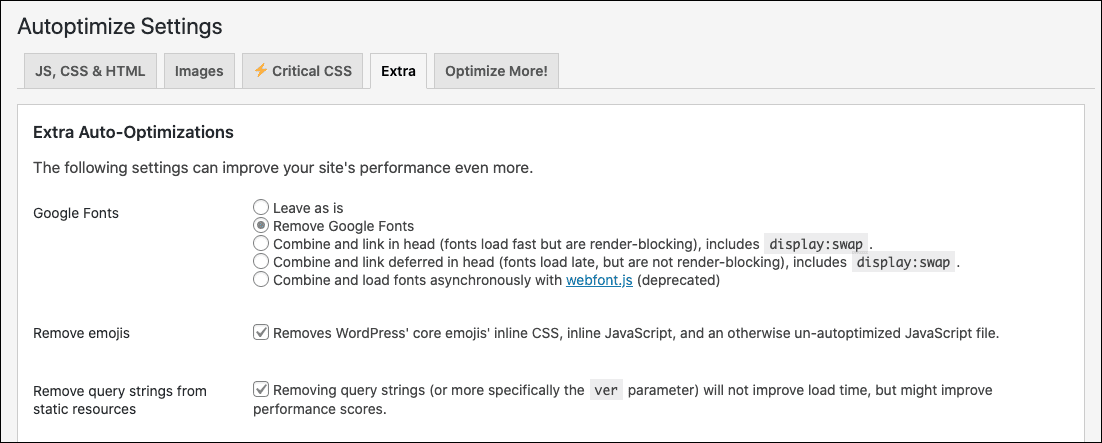Choose the Remove Google Fonts radio button
The height and width of the screenshot is (443, 1102).
[261, 226]
